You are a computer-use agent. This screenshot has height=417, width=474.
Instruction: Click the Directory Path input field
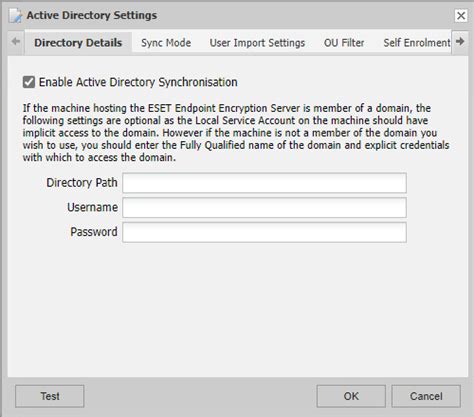tap(264, 183)
